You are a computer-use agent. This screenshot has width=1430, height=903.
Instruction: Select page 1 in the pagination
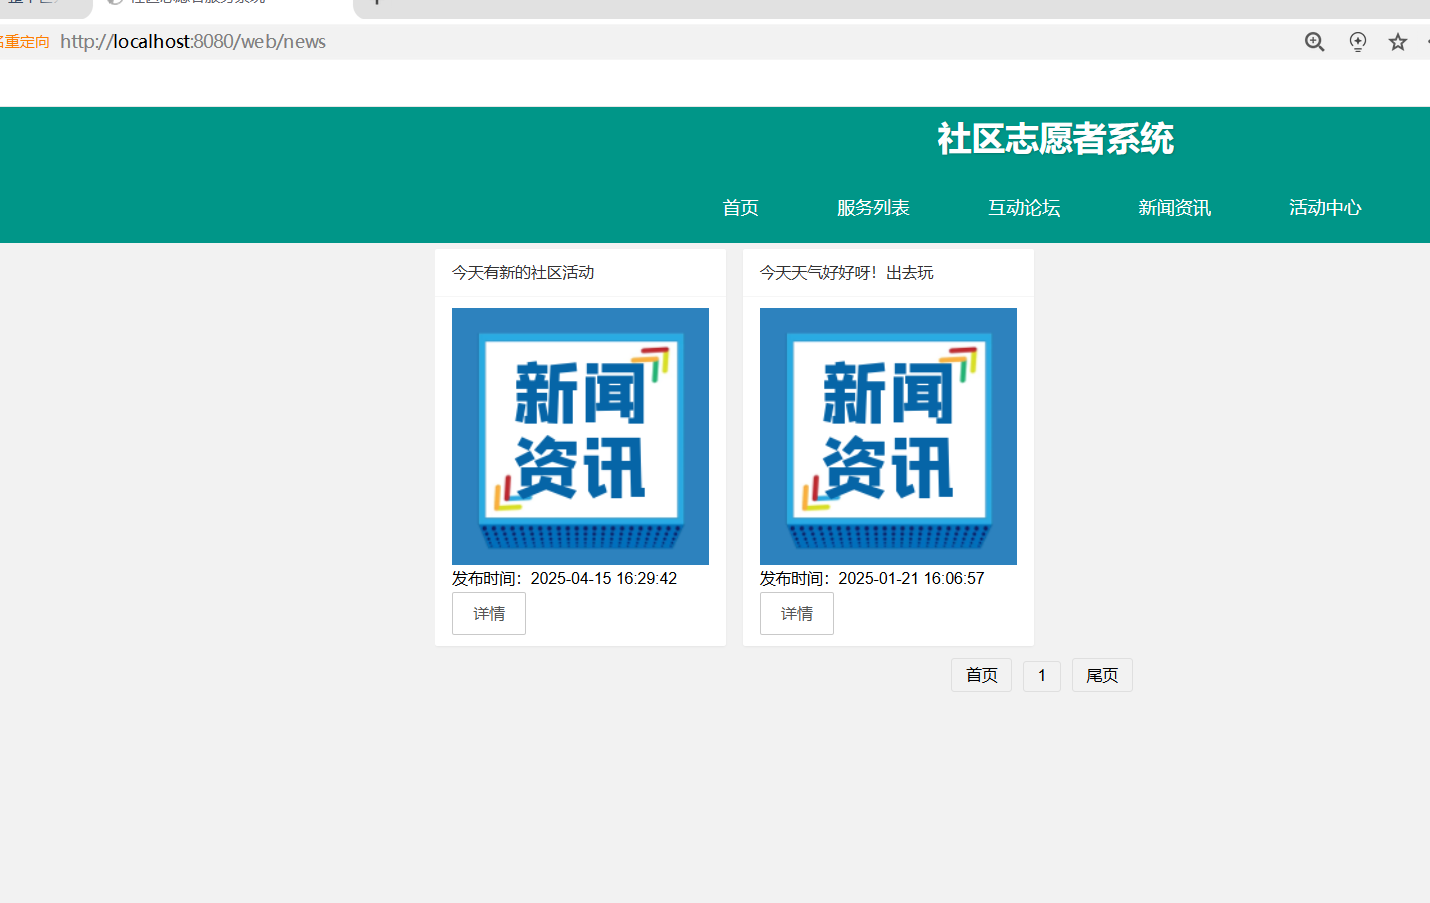(1041, 675)
